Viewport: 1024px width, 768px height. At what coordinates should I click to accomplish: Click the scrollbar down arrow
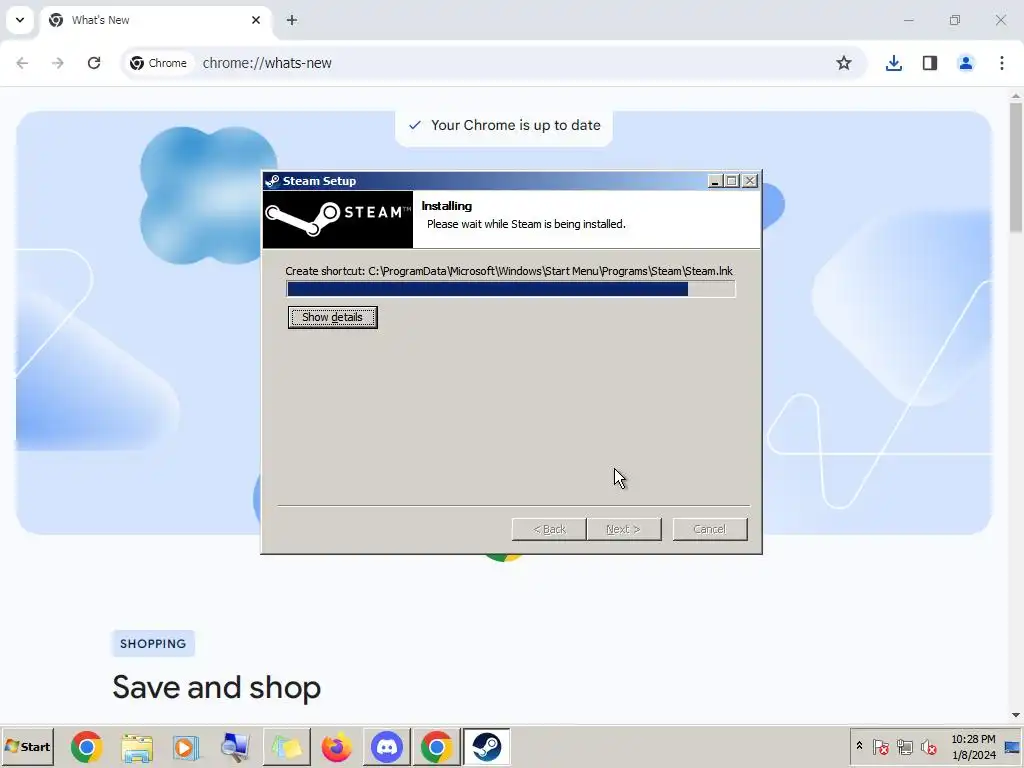[x=1016, y=715]
